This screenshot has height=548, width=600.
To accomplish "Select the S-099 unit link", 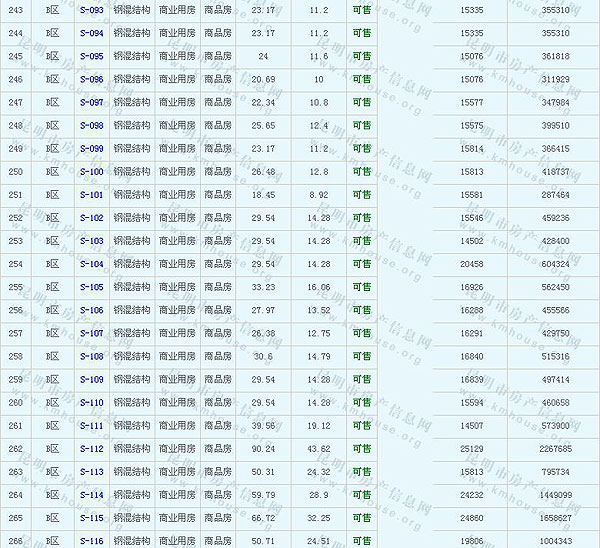I will pyautogui.click(x=91, y=149).
